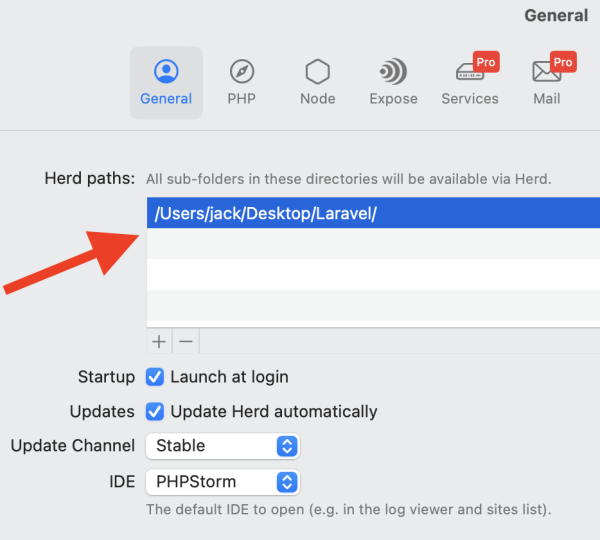600x540 pixels.
Task: Expand the IDE dropdown showing PHPStorm
Action: coord(222,481)
